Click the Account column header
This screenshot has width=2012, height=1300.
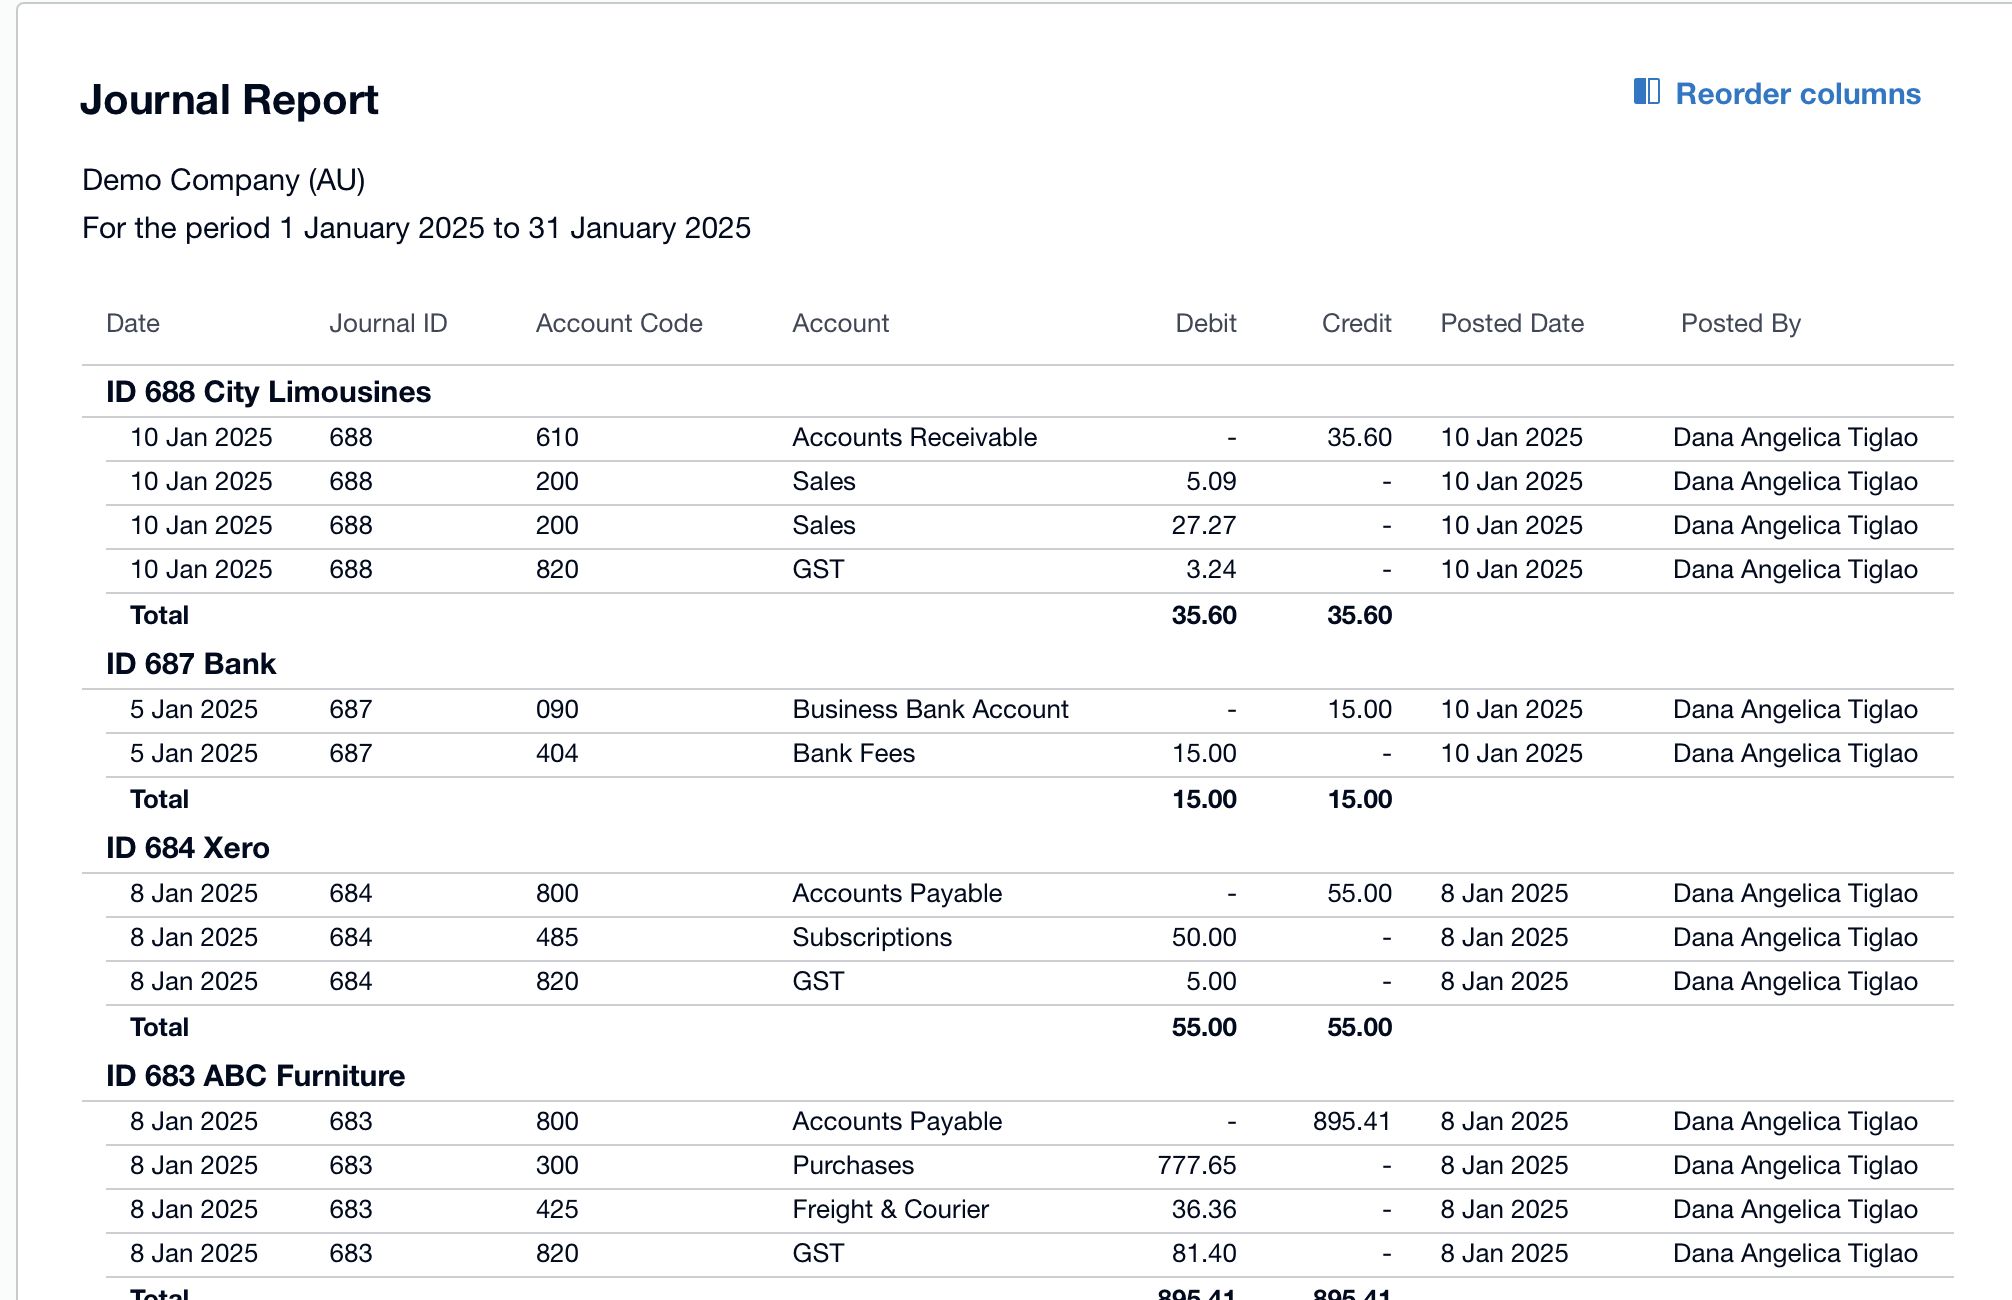click(x=840, y=323)
